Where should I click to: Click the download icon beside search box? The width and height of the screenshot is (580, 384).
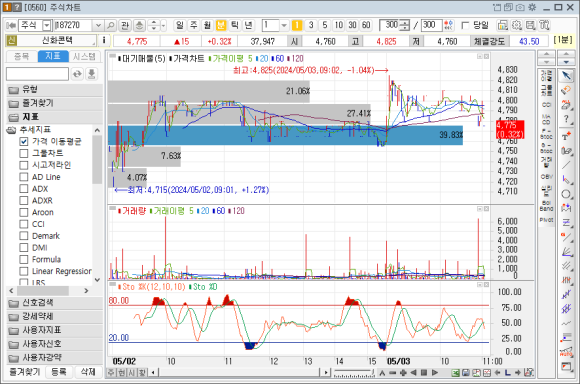(x=91, y=74)
